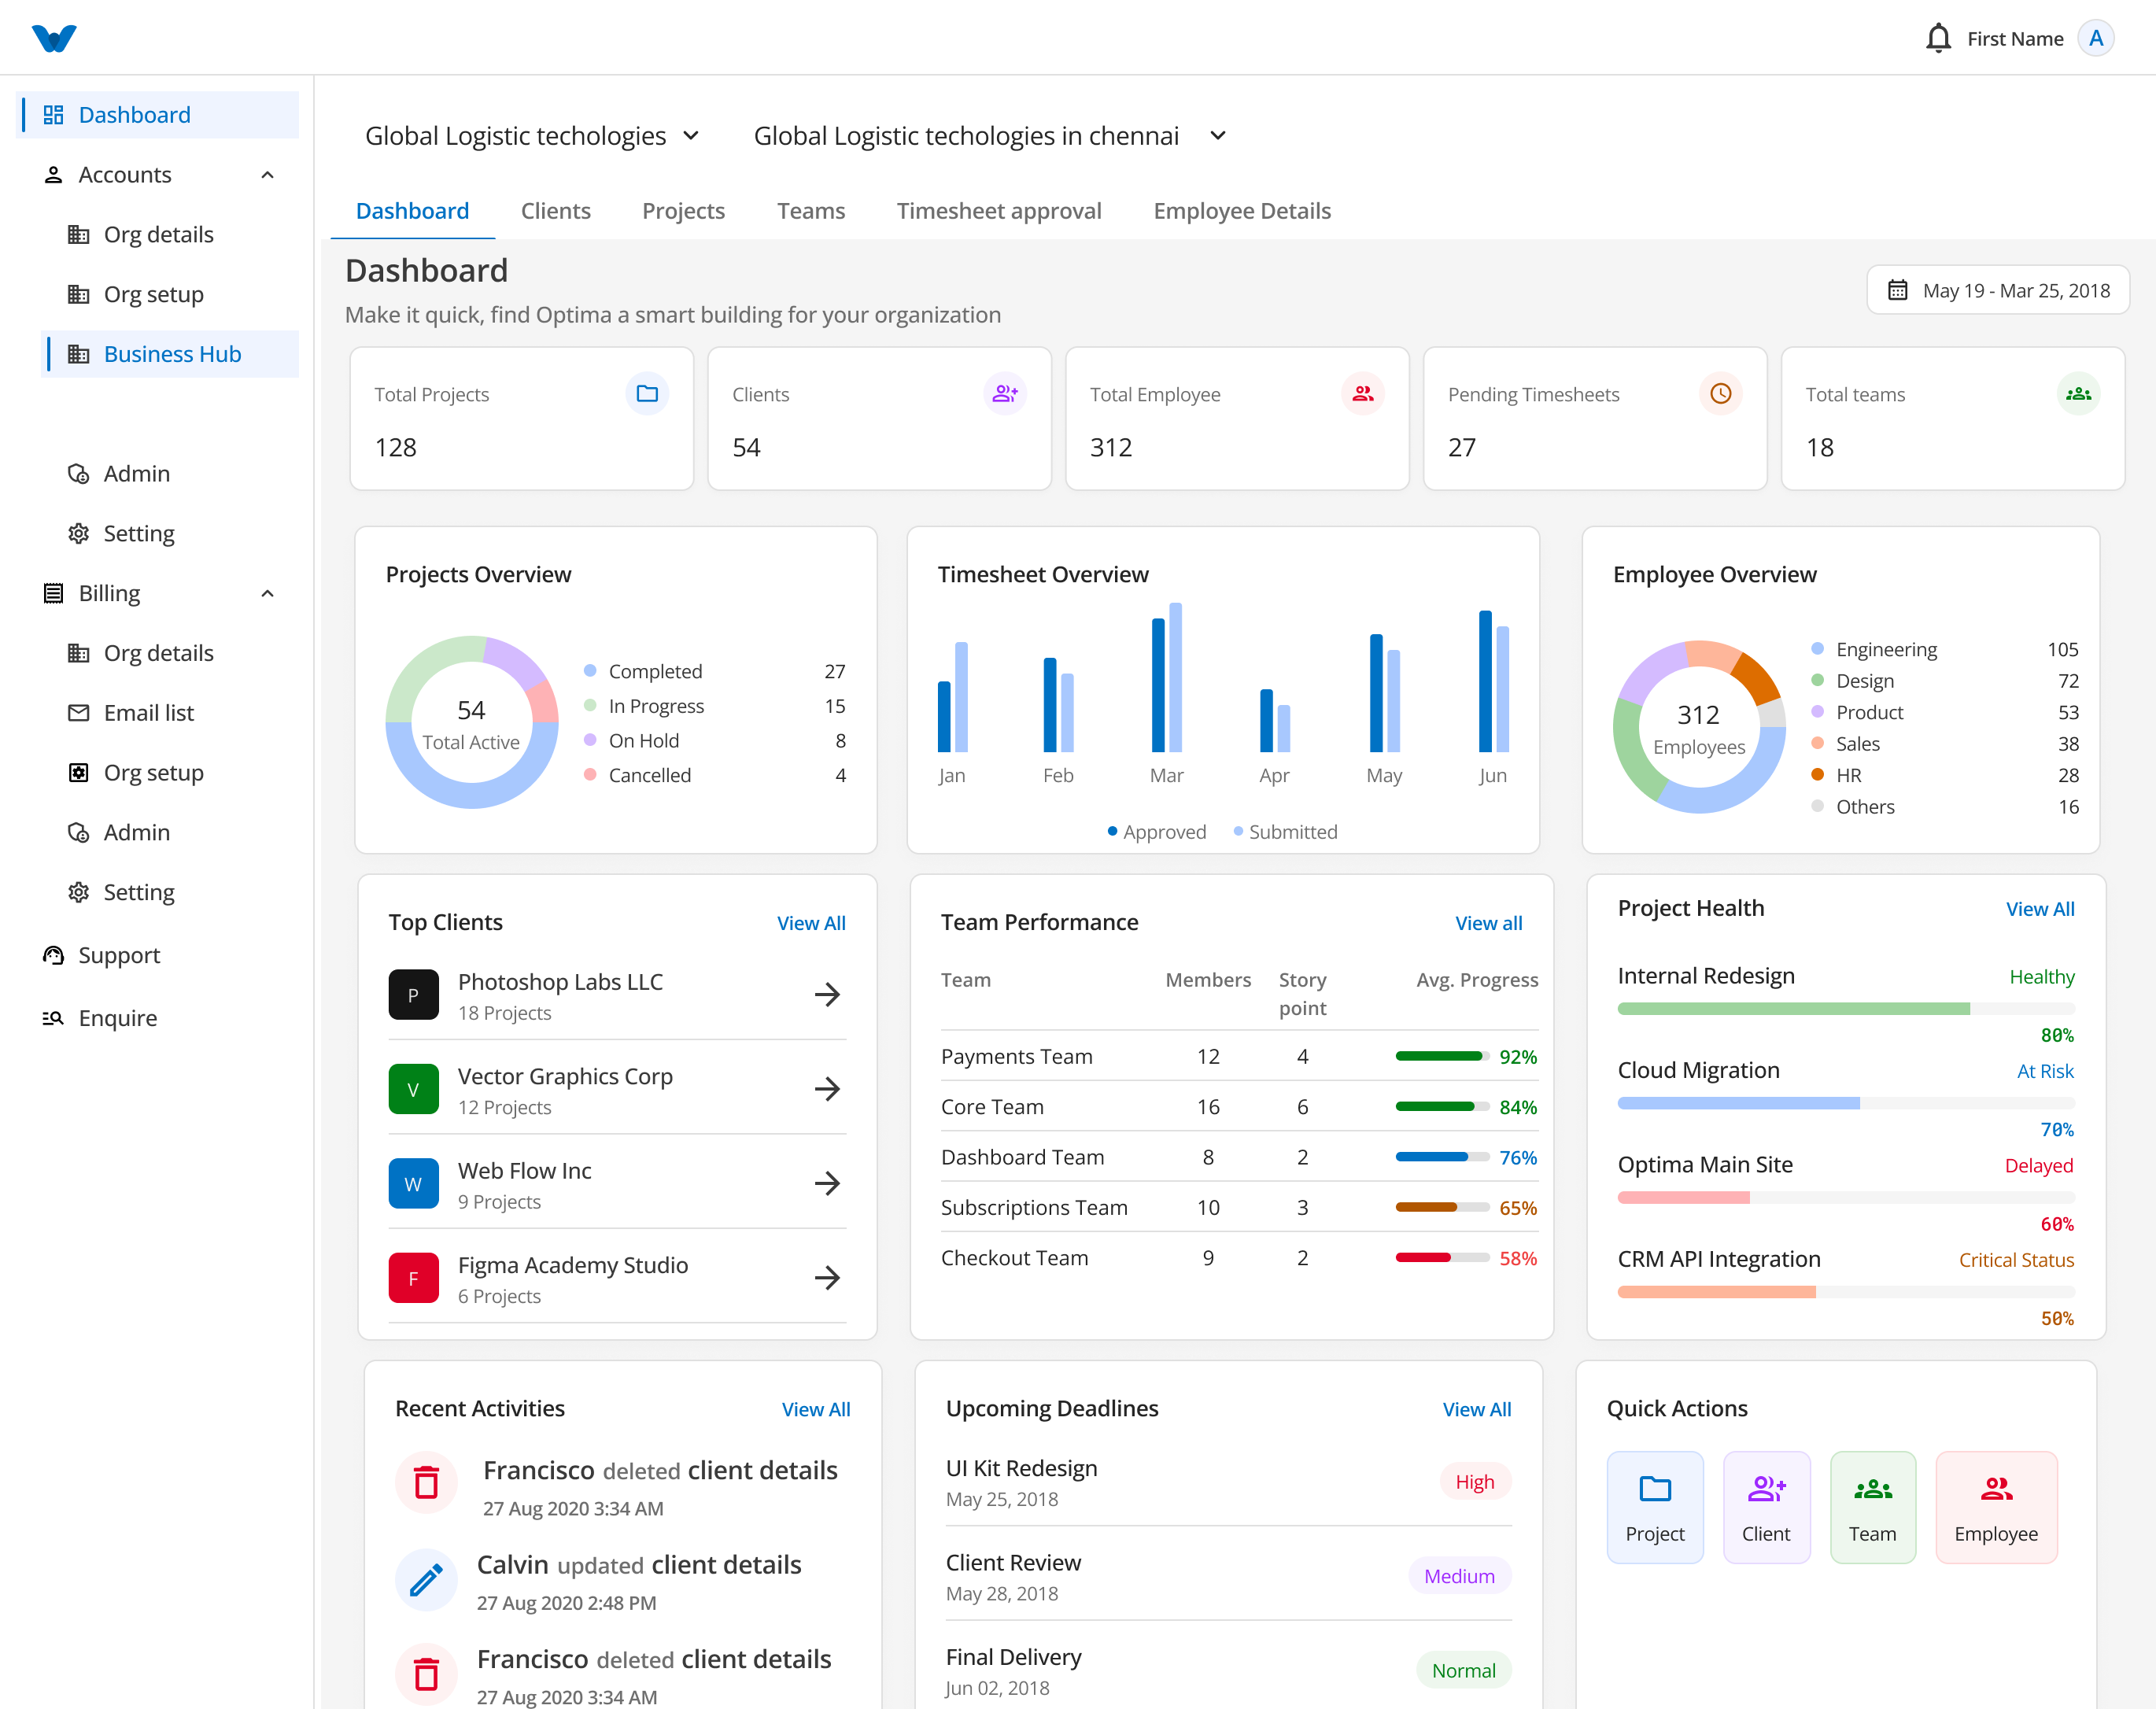Open Web Flow Inc arrow
2156x1709 pixels.
pos(827,1183)
